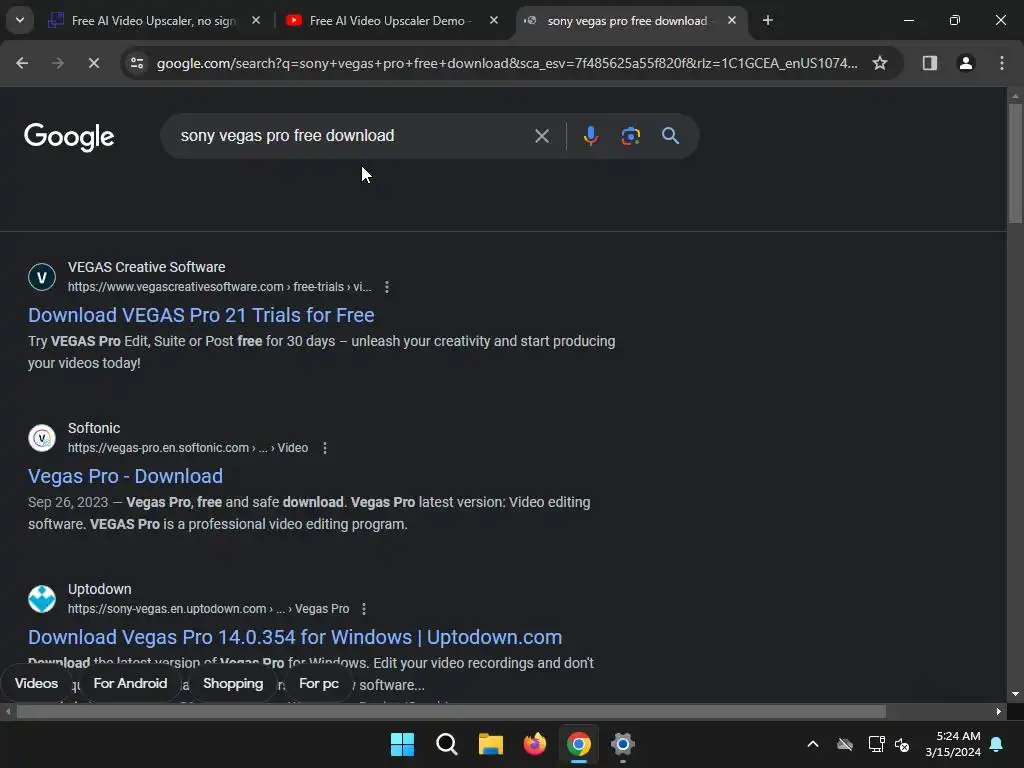Viewport: 1024px width, 768px height.
Task: Click the browser forward arrow
Action: pos(58,63)
